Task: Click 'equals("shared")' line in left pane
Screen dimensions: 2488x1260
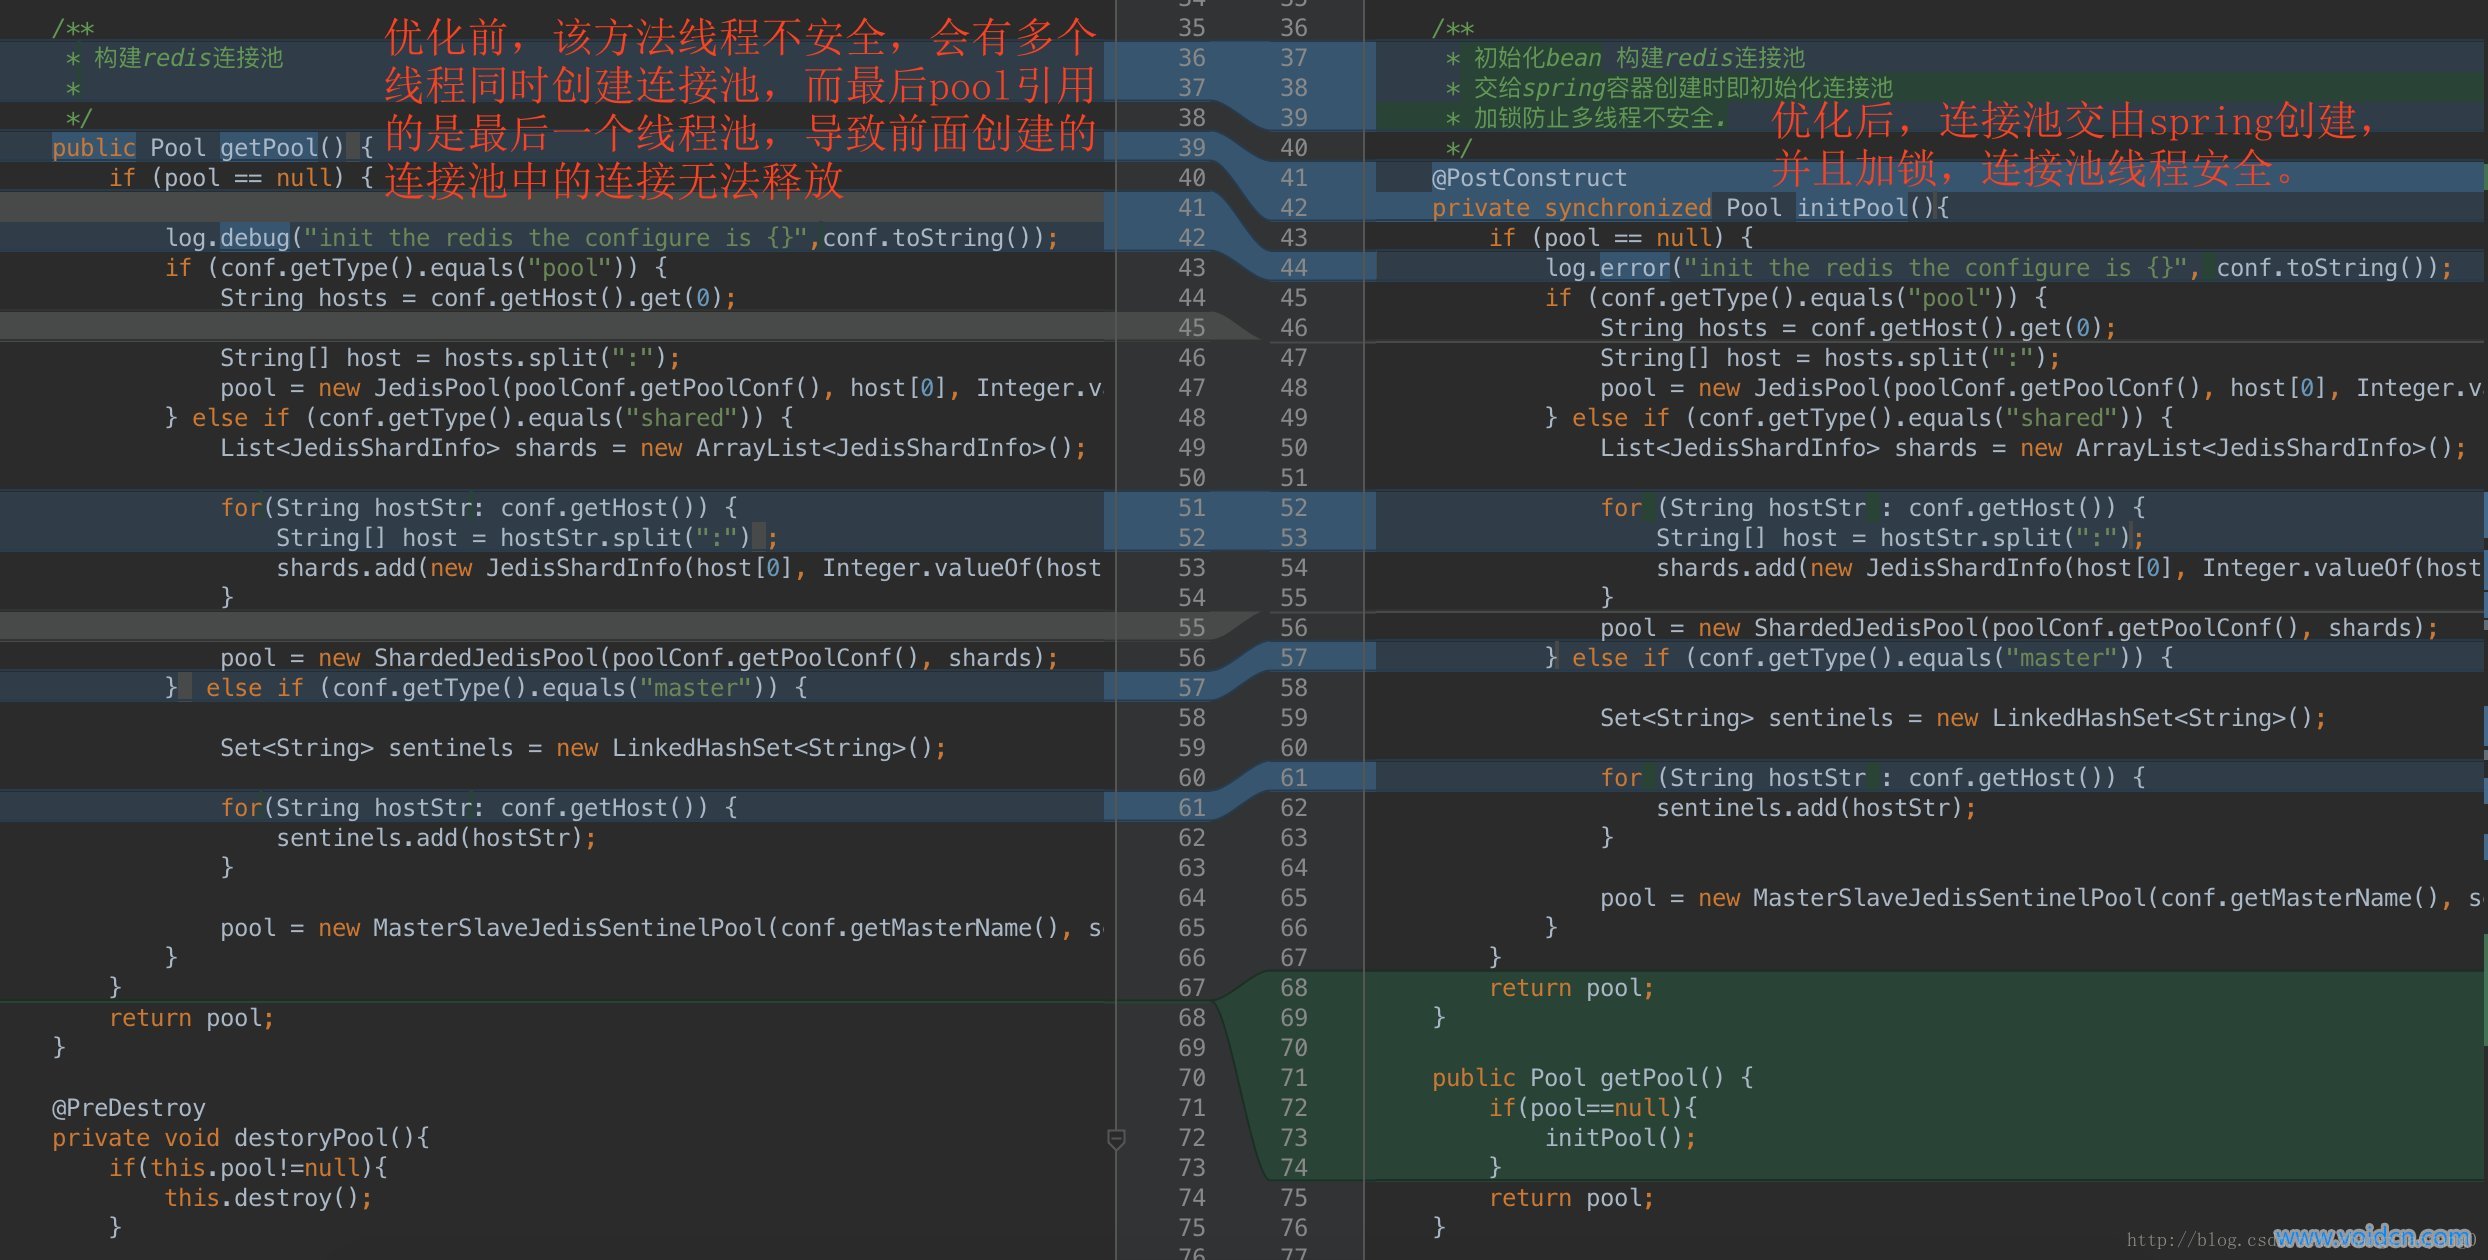Action: pos(479,418)
